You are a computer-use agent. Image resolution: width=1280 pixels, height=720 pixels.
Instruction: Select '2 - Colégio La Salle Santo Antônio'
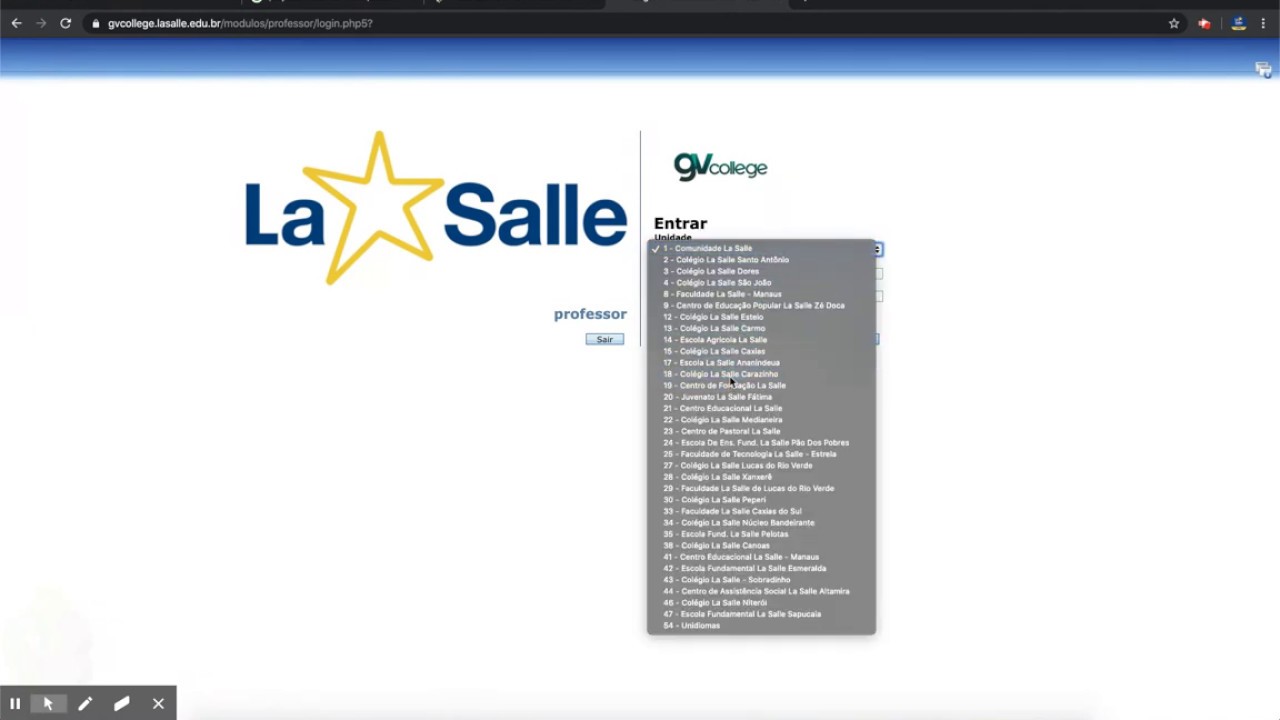click(x=761, y=260)
